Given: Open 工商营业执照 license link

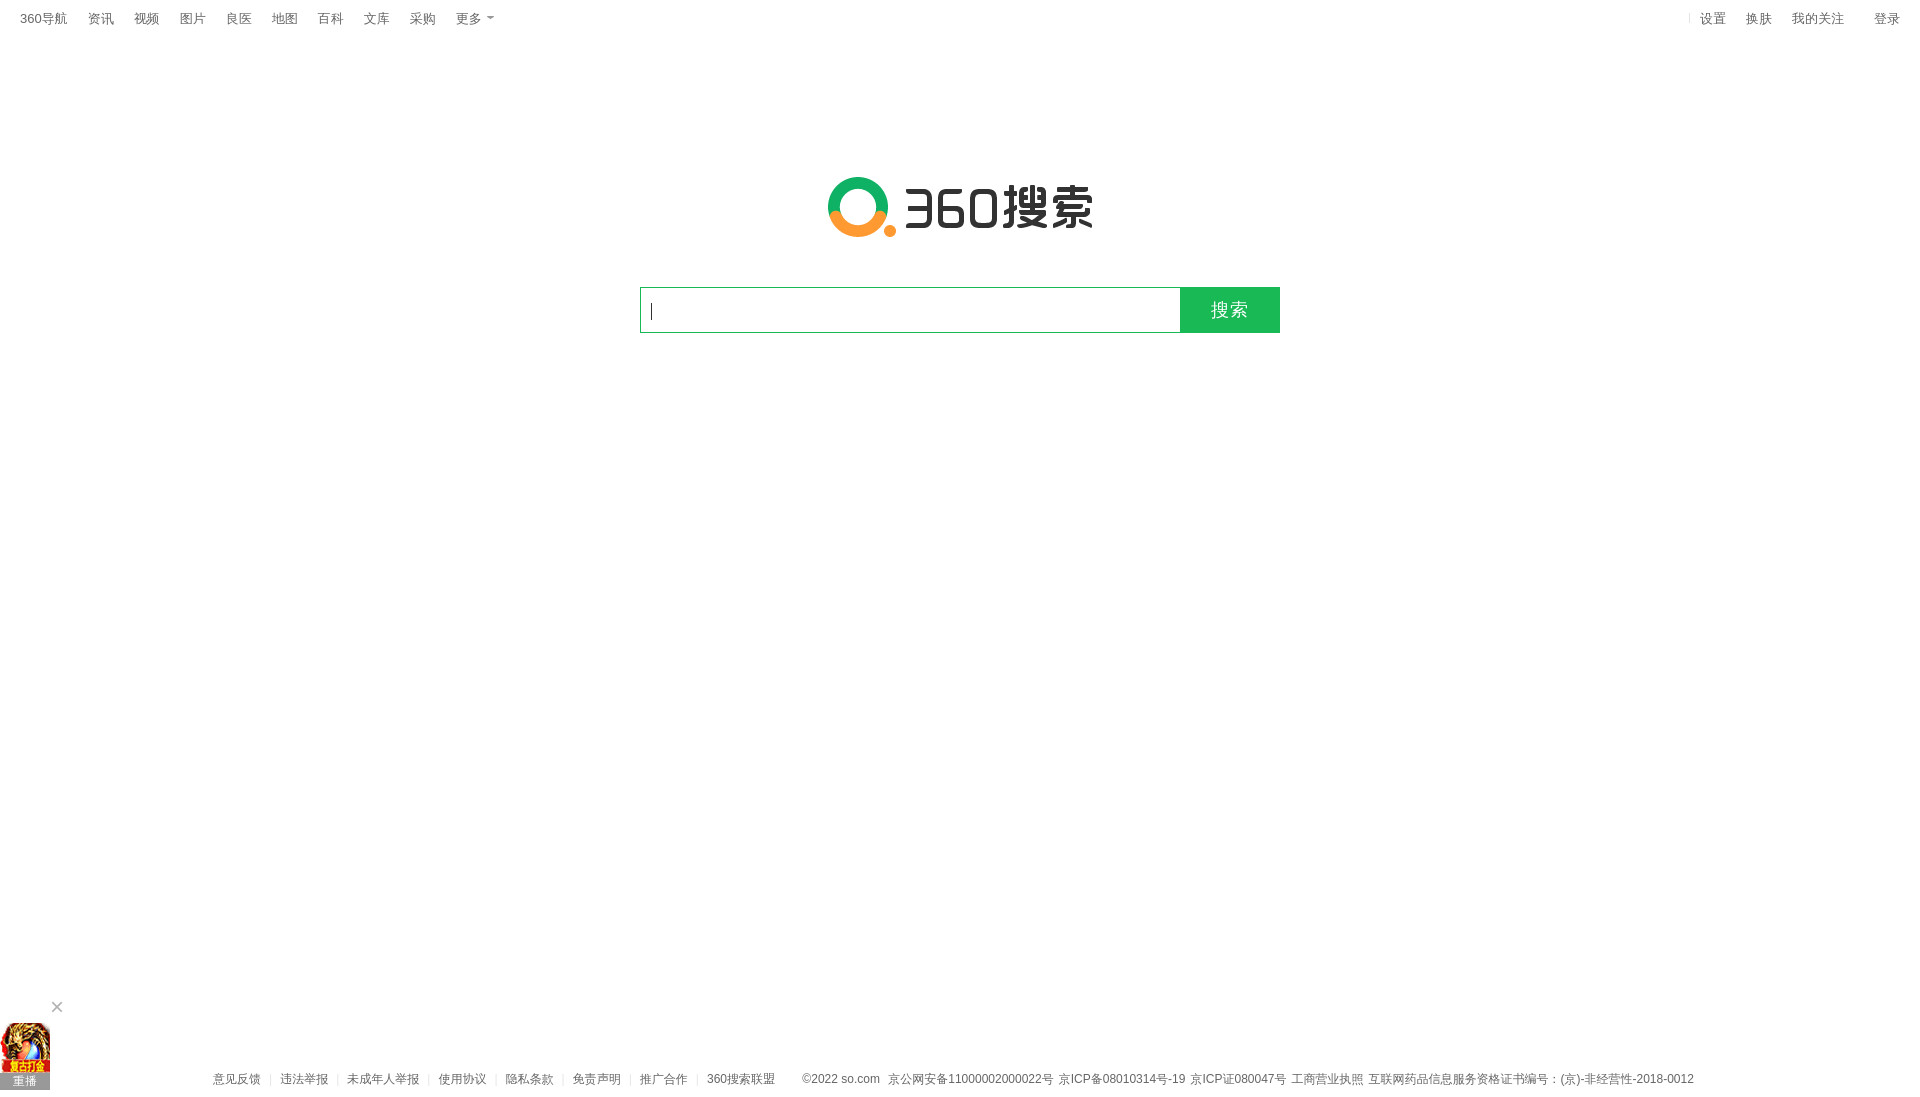Looking at the screenshot, I should tap(1327, 1080).
